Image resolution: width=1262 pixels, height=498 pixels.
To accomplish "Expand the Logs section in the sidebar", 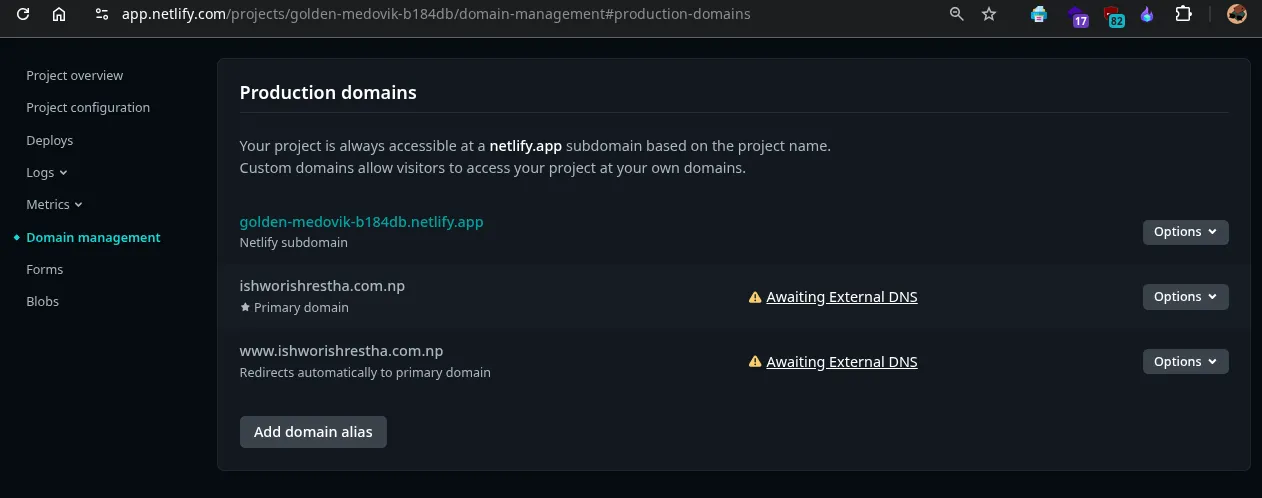I will coord(46,172).
